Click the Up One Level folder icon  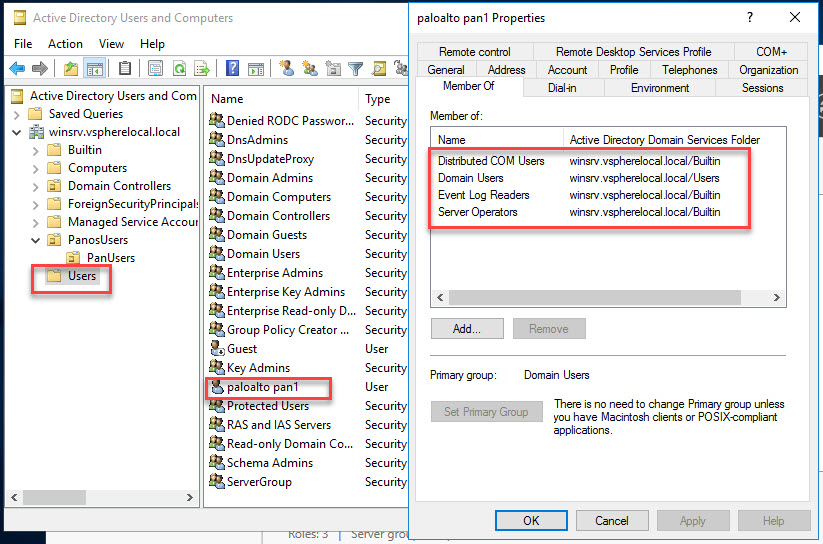point(71,68)
